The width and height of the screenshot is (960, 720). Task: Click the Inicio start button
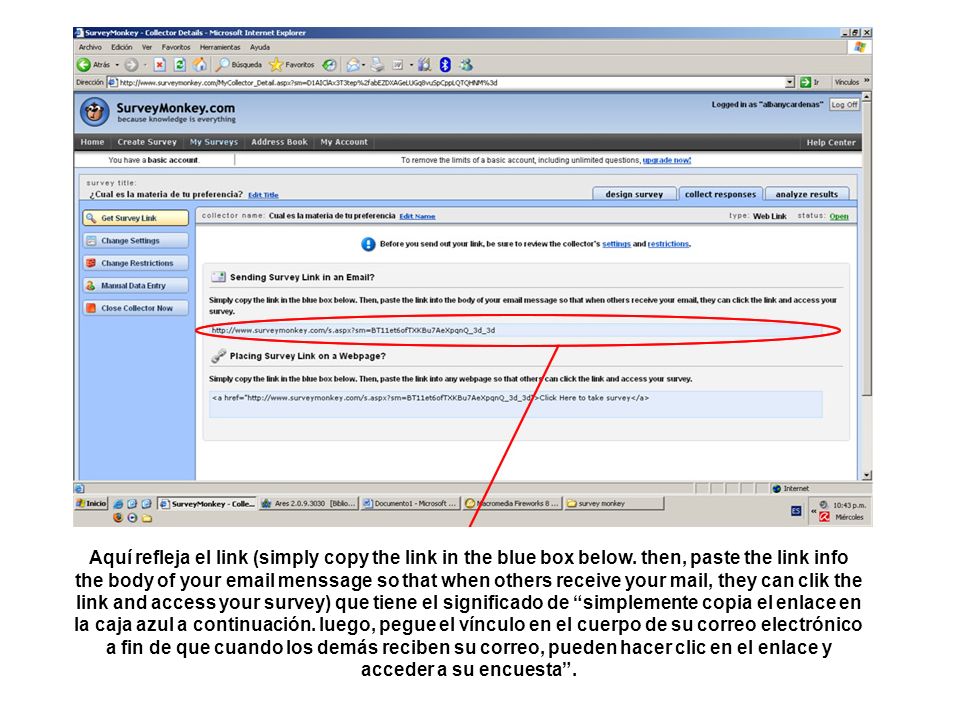click(x=91, y=503)
